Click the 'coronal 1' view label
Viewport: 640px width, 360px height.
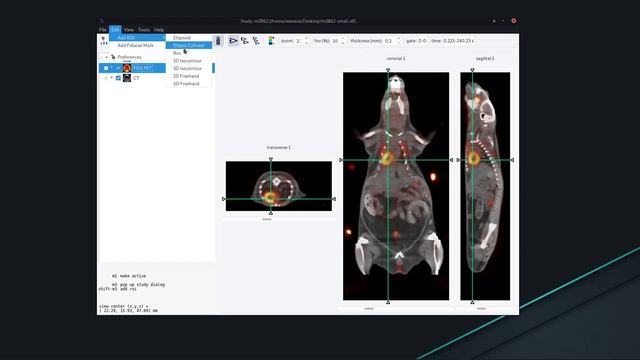(x=396, y=58)
